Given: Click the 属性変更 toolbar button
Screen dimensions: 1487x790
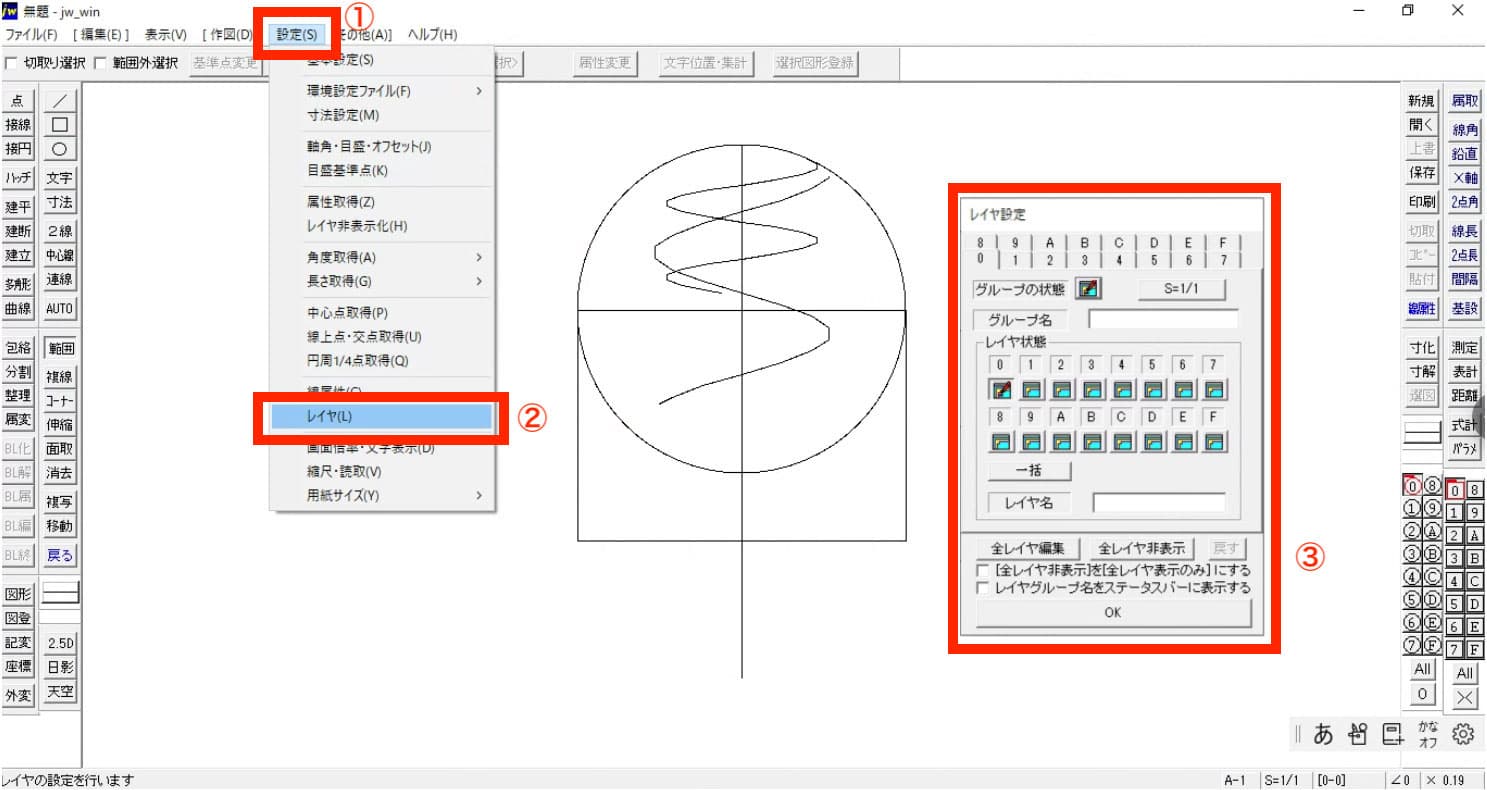Looking at the screenshot, I should pyautogui.click(x=605, y=63).
